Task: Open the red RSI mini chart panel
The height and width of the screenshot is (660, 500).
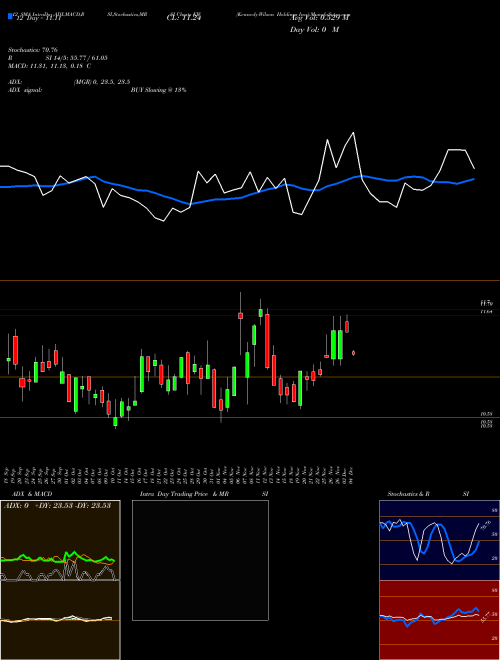Action: (x=439, y=620)
